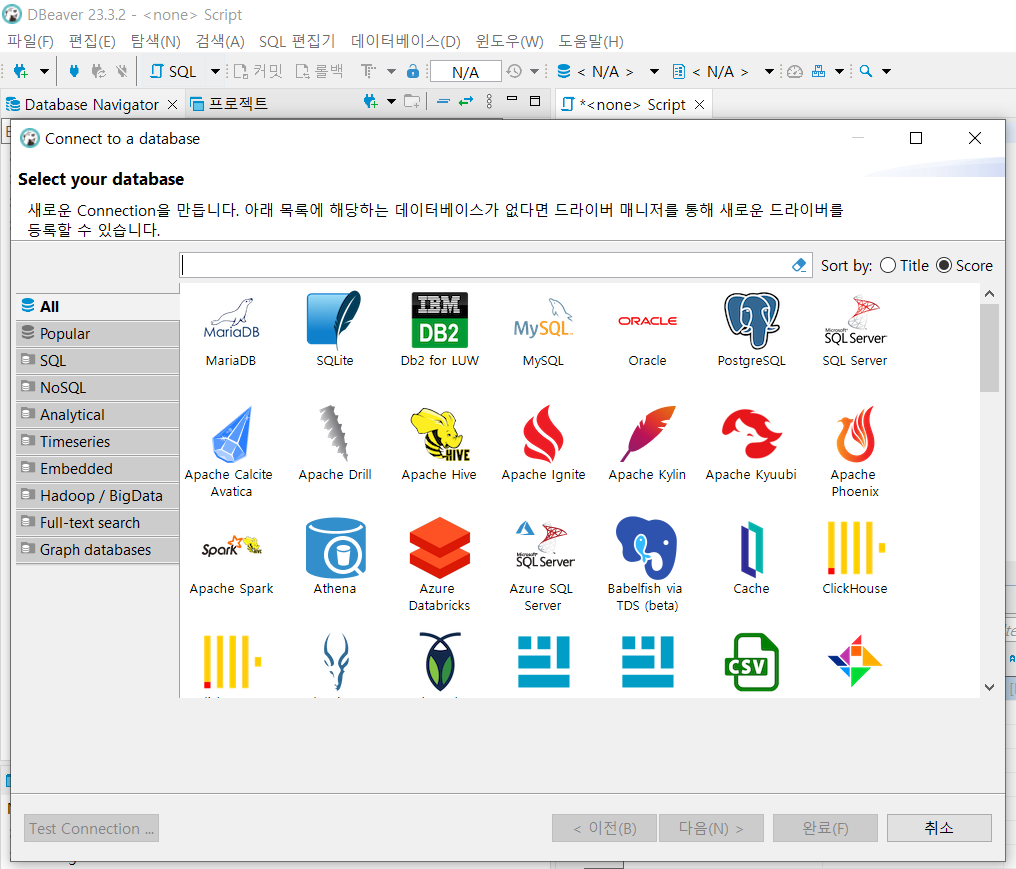Select the Timeseries category
This screenshot has width=1016, height=869.
click(98, 441)
